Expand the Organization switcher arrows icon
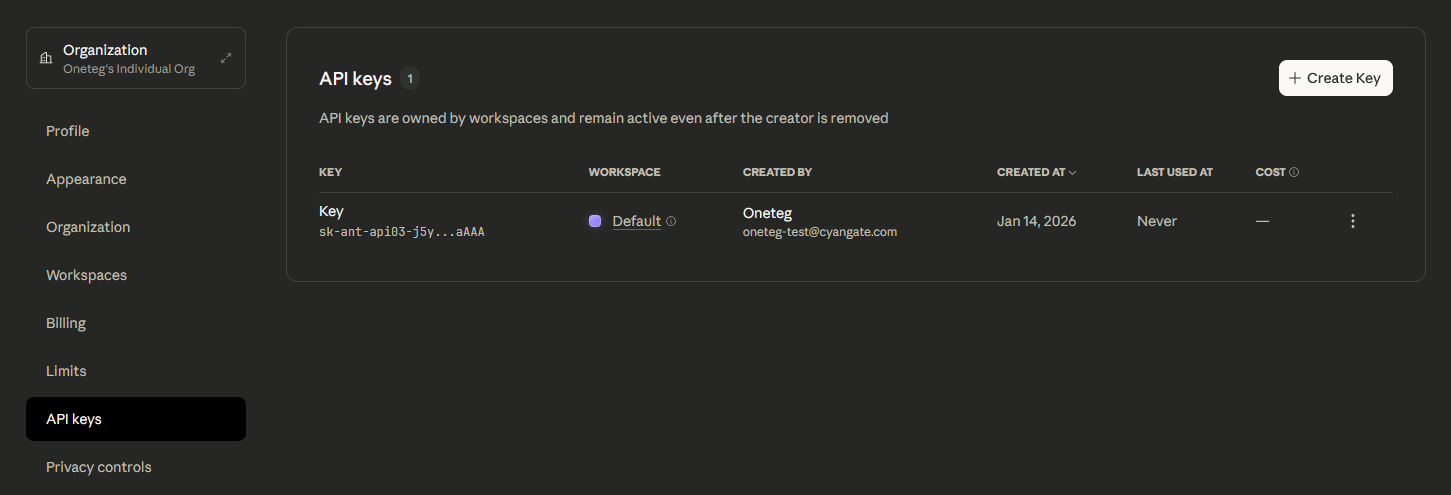The width and height of the screenshot is (1451, 495). click(x=226, y=59)
